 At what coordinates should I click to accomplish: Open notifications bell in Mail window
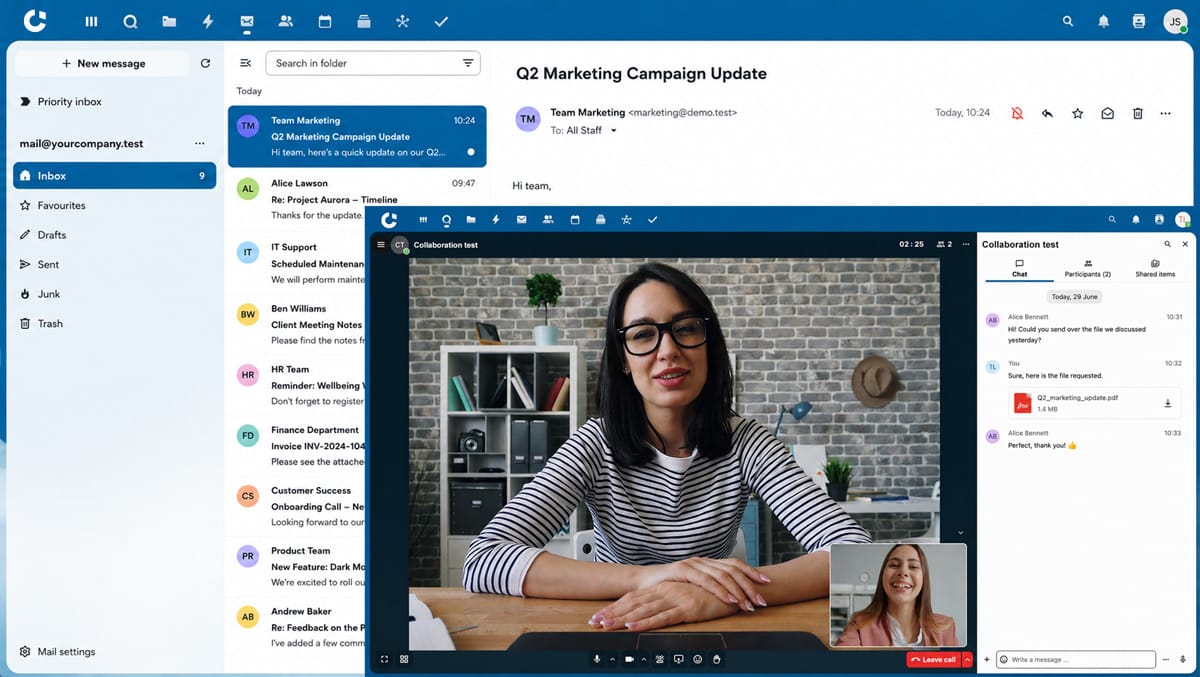click(1104, 21)
